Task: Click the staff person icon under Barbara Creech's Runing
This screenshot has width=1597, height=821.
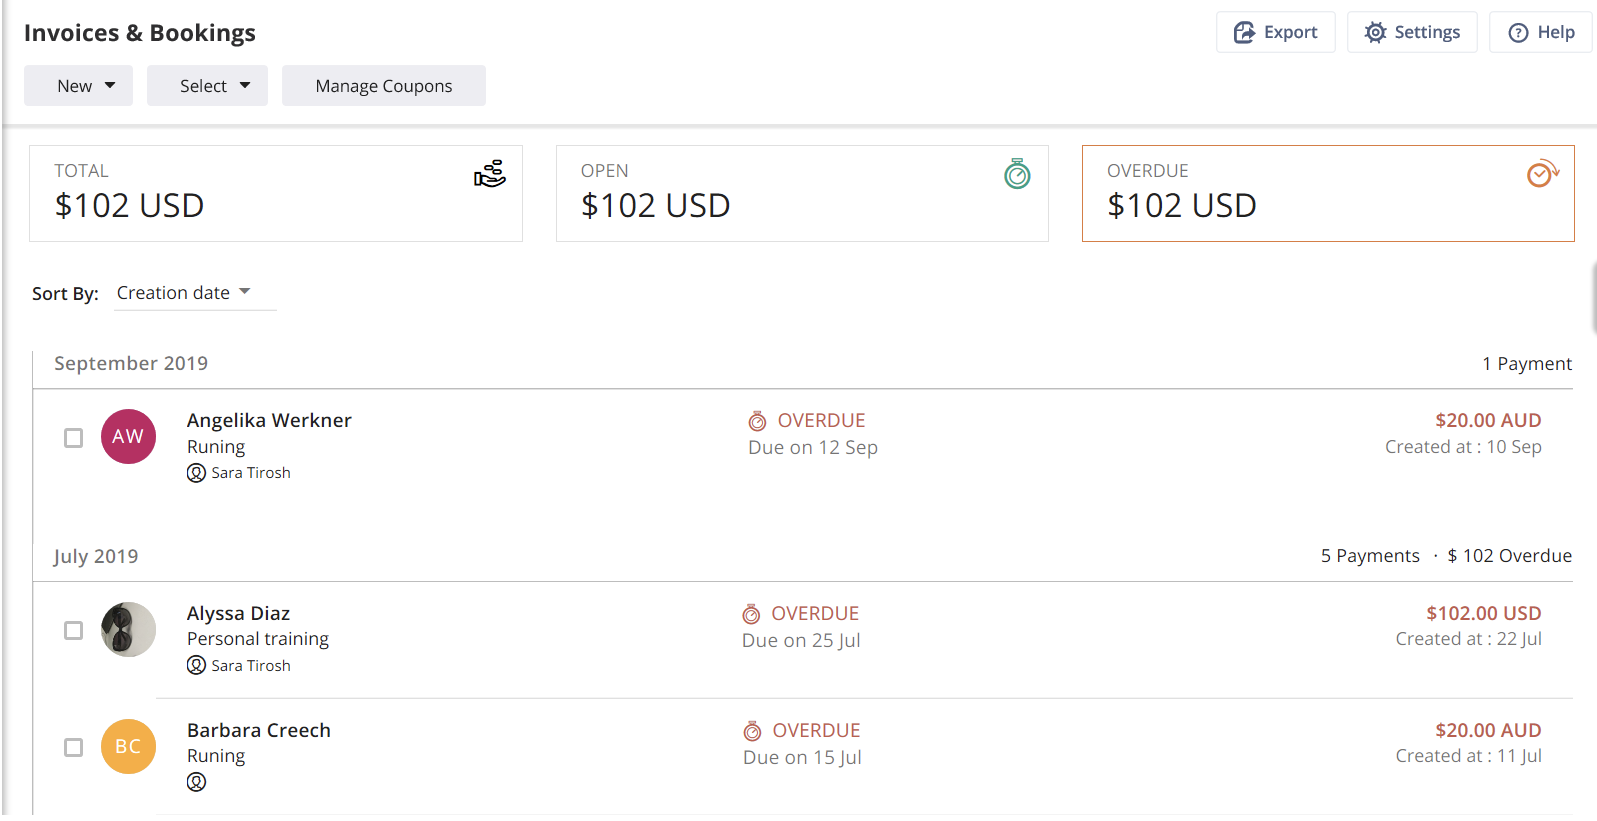Action: coord(196,782)
